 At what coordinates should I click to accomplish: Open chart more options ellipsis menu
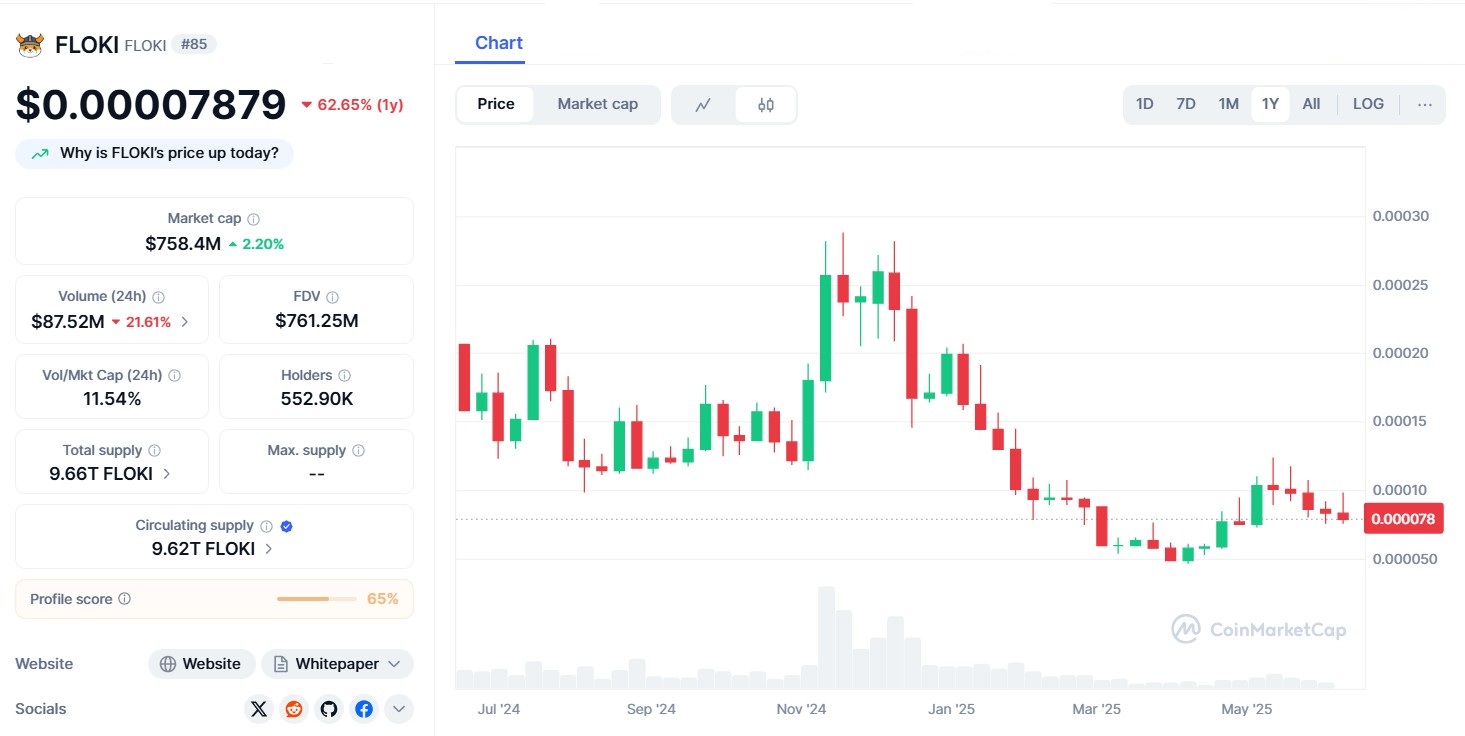pos(1425,104)
